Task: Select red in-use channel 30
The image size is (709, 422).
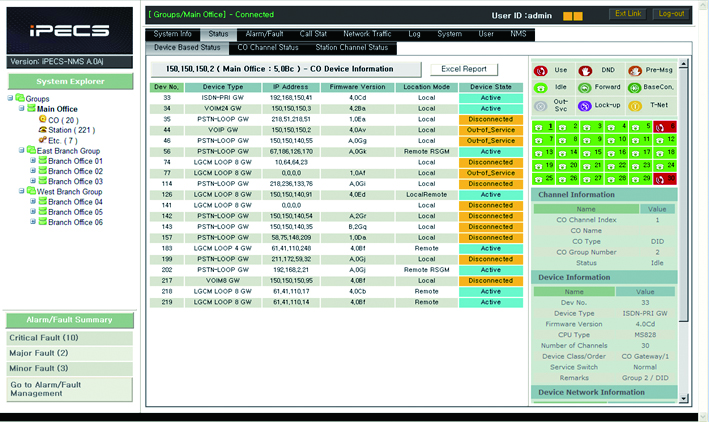Action: (665, 179)
